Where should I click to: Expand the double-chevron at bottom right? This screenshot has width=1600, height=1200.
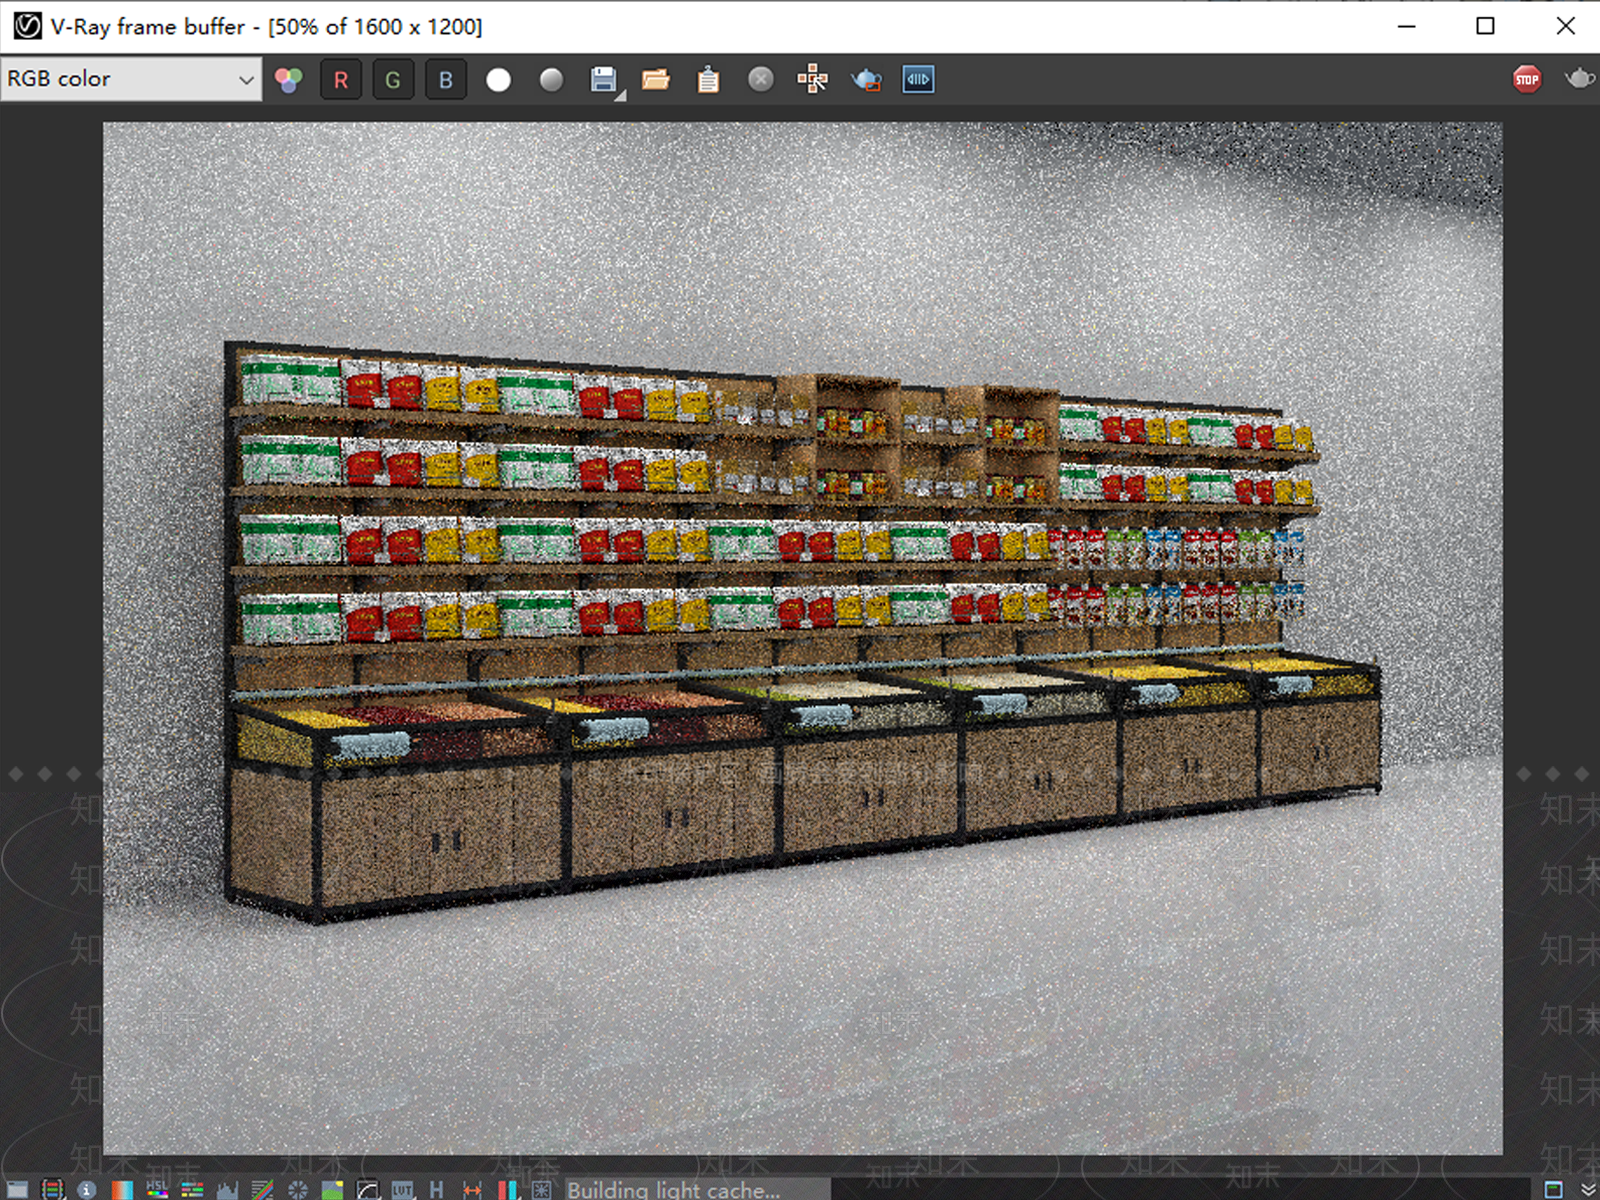pos(1588,1189)
